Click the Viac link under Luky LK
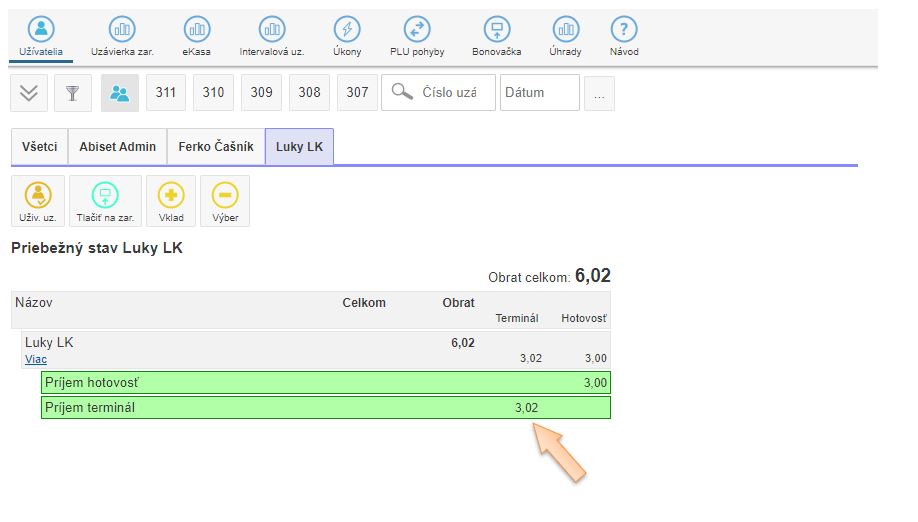This screenshot has height=522, width=918. click(x=36, y=360)
